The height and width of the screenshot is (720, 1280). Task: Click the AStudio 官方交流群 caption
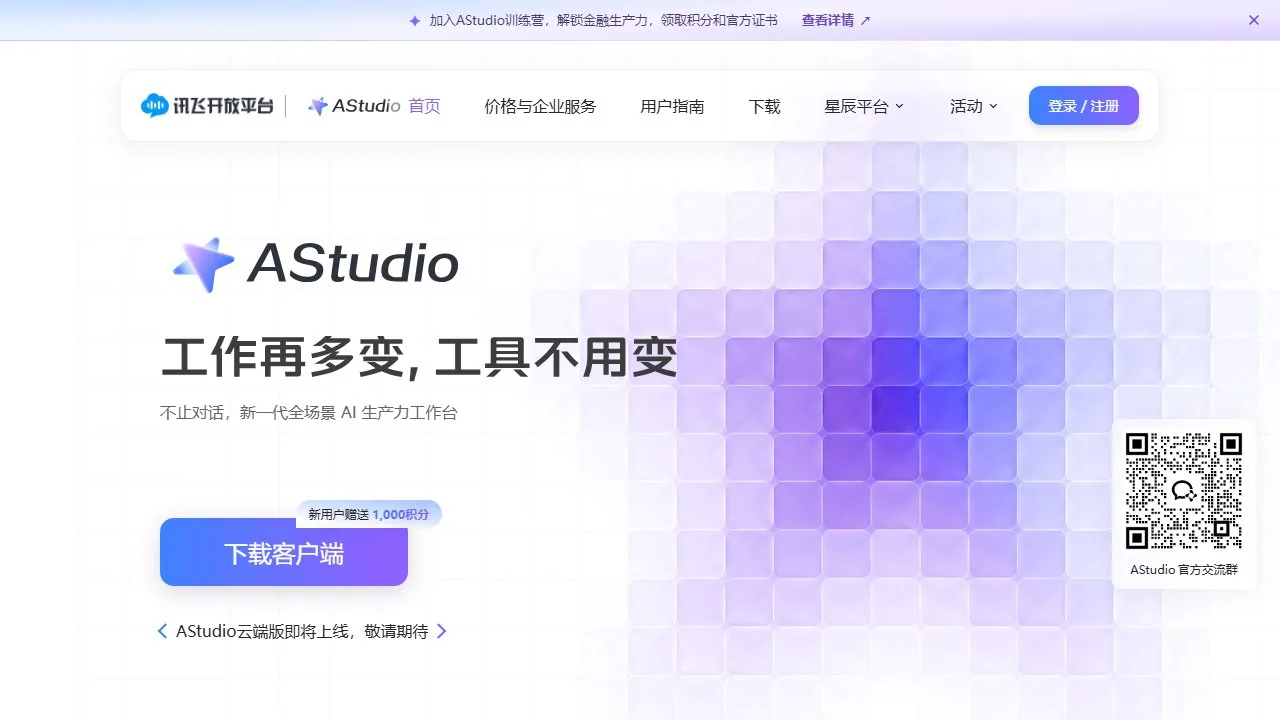[x=1184, y=570]
